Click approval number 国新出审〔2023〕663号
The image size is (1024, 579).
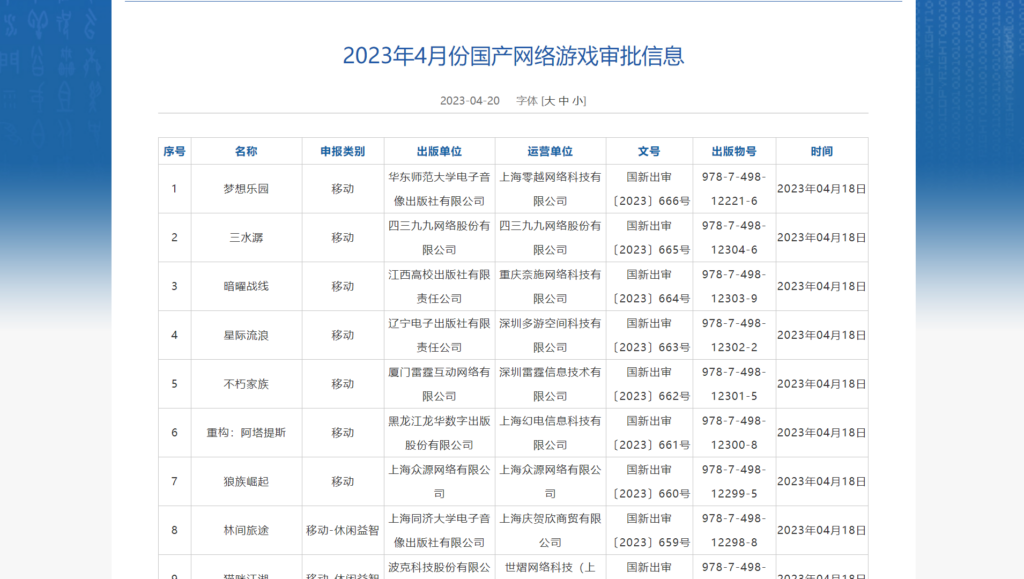pyautogui.click(x=649, y=336)
